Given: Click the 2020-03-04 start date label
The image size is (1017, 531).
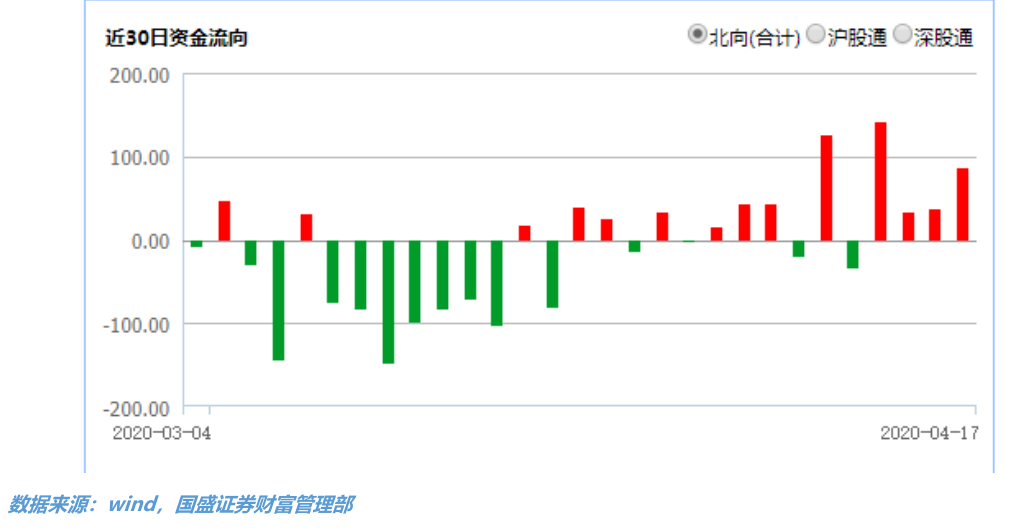Looking at the screenshot, I should click(162, 433).
